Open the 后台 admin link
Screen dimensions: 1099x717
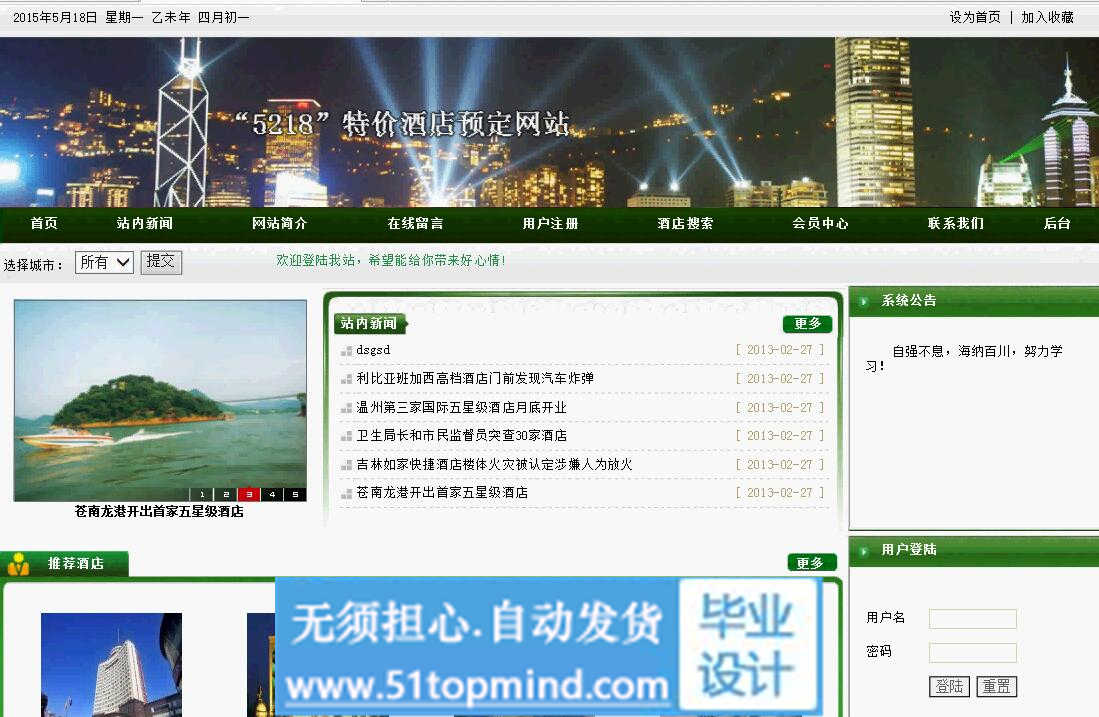(1057, 224)
